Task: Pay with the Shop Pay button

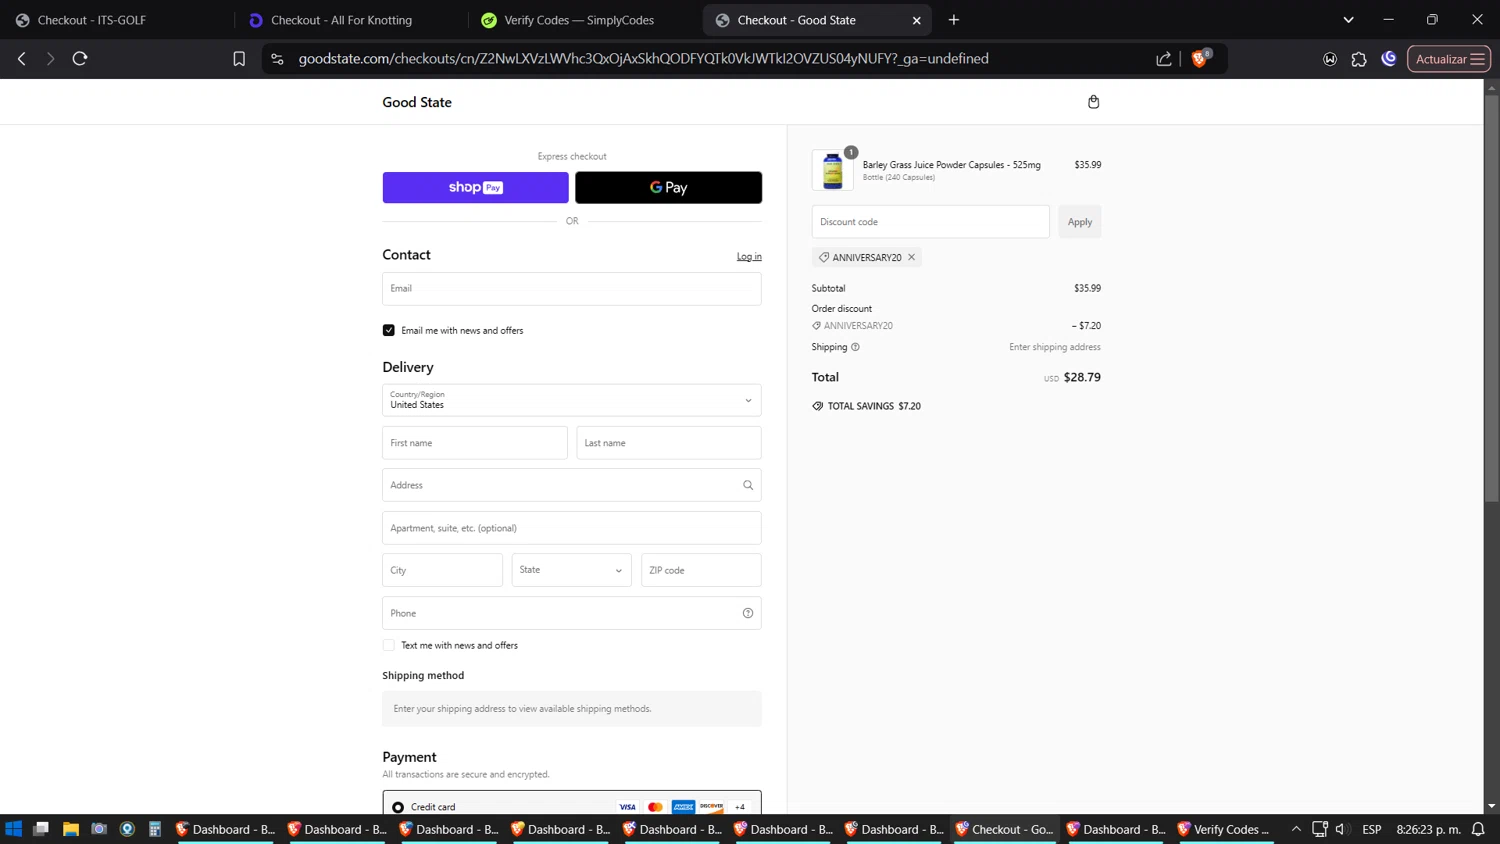Action: point(476,188)
